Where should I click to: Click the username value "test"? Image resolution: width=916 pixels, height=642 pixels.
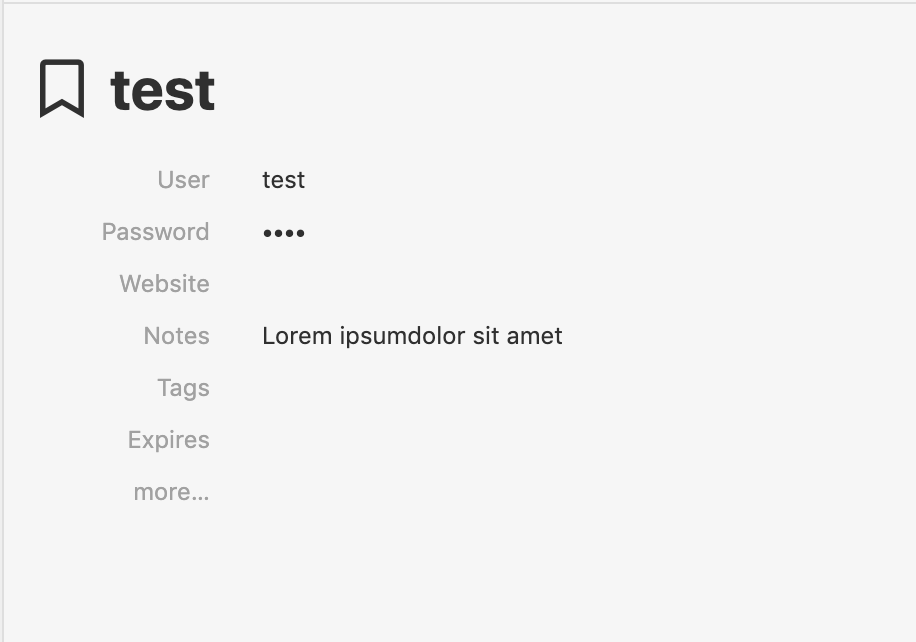pos(283,180)
